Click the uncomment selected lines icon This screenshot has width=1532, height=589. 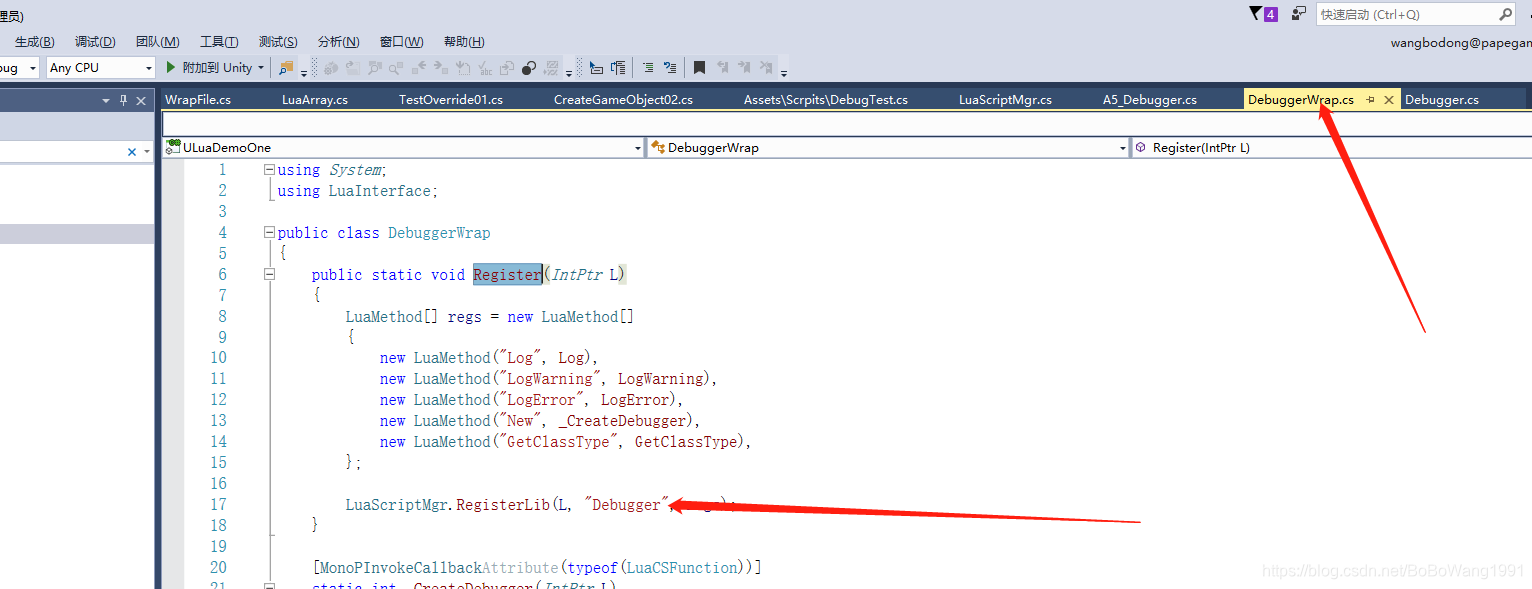tap(670, 68)
